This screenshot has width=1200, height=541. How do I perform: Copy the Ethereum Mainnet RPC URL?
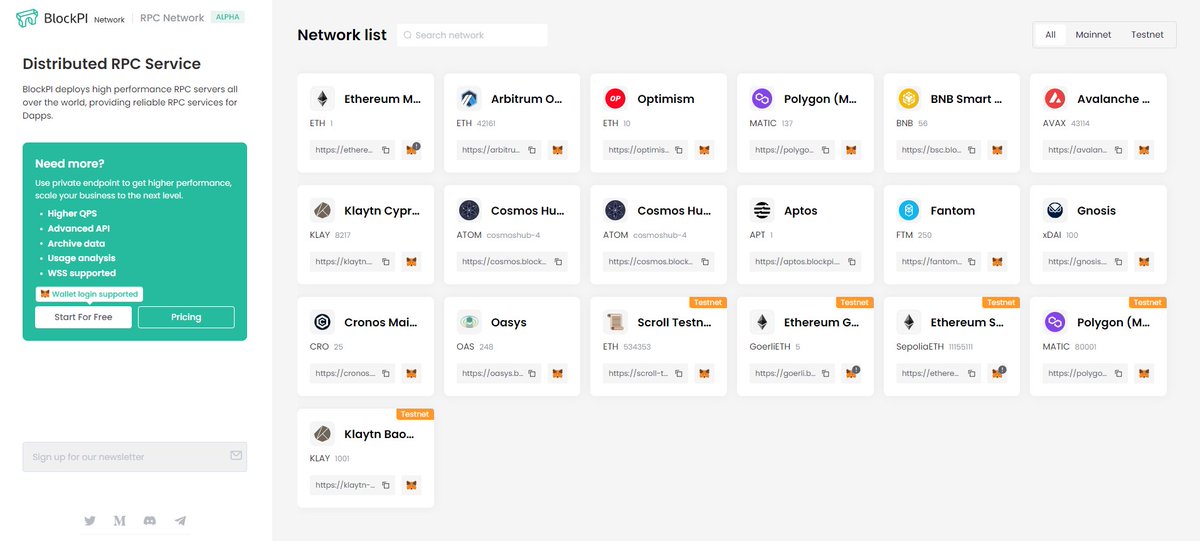[385, 150]
